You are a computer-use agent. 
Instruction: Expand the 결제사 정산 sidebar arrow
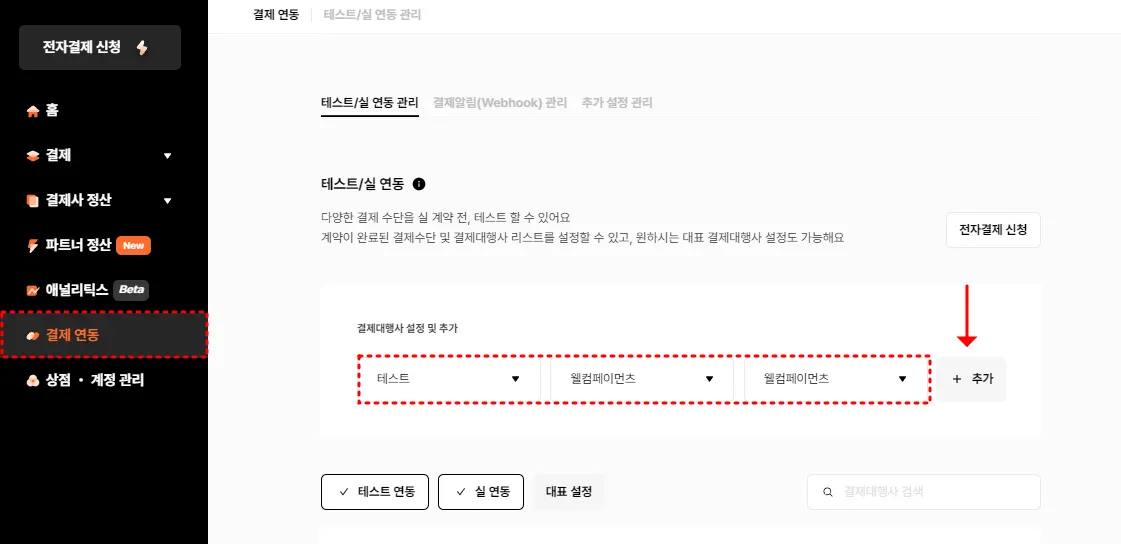(x=167, y=200)
